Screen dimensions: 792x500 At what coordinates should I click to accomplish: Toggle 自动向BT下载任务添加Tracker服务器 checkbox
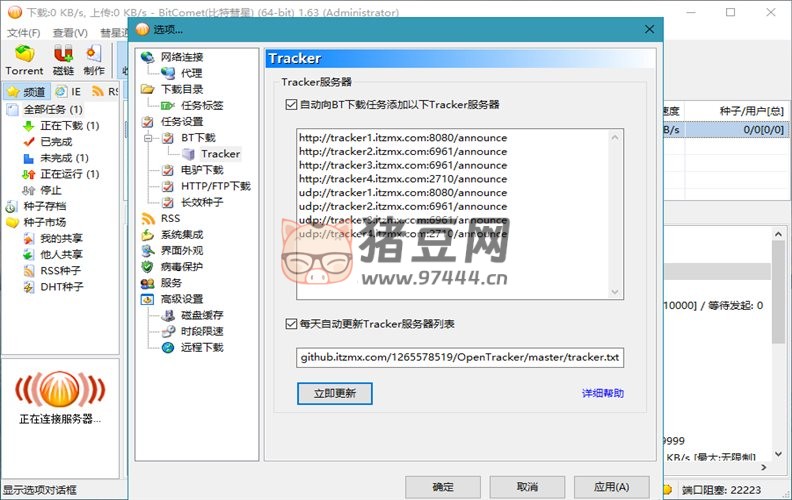(292, 104)
